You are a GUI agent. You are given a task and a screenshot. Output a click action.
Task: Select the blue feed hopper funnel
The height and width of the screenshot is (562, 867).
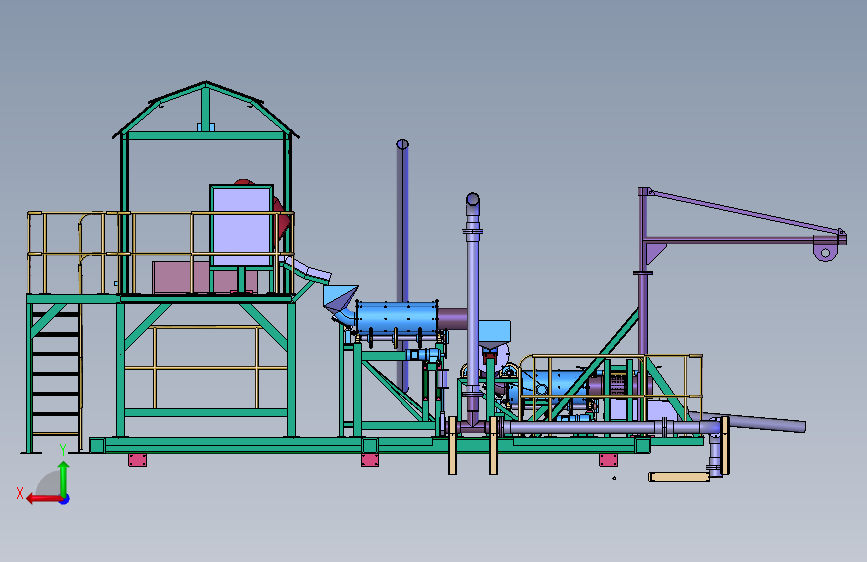pos(340,299)
